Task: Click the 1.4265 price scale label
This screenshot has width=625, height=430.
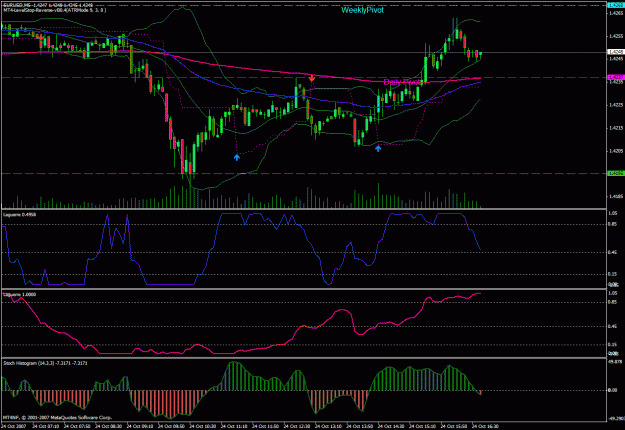Action: (x=616, y=13)
